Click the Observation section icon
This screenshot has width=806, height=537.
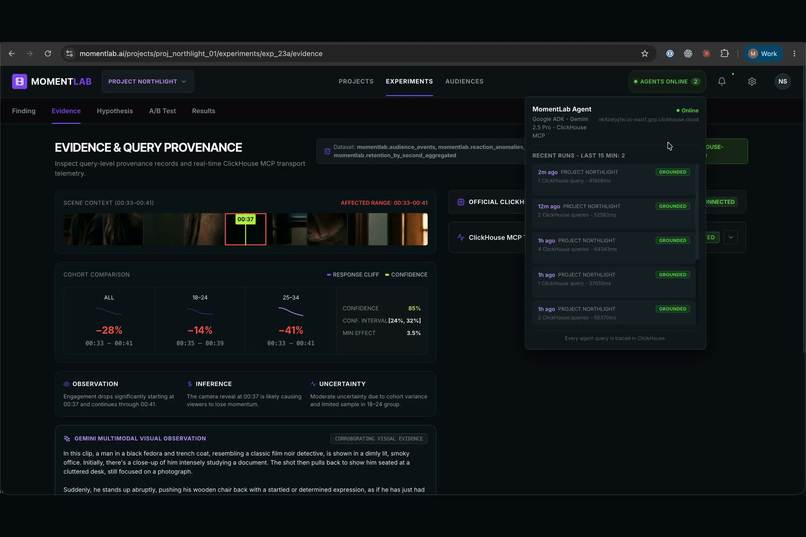click(66, 384)
